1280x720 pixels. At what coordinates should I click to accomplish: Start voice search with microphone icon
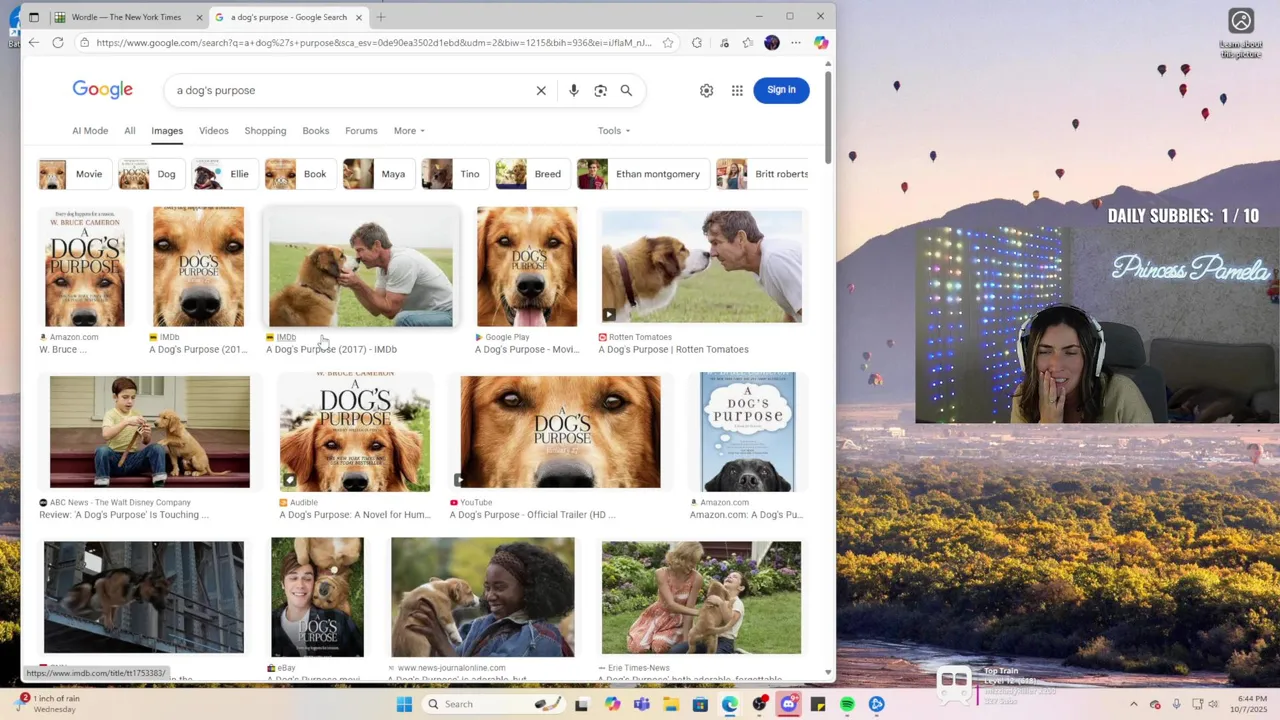point(574,90)
